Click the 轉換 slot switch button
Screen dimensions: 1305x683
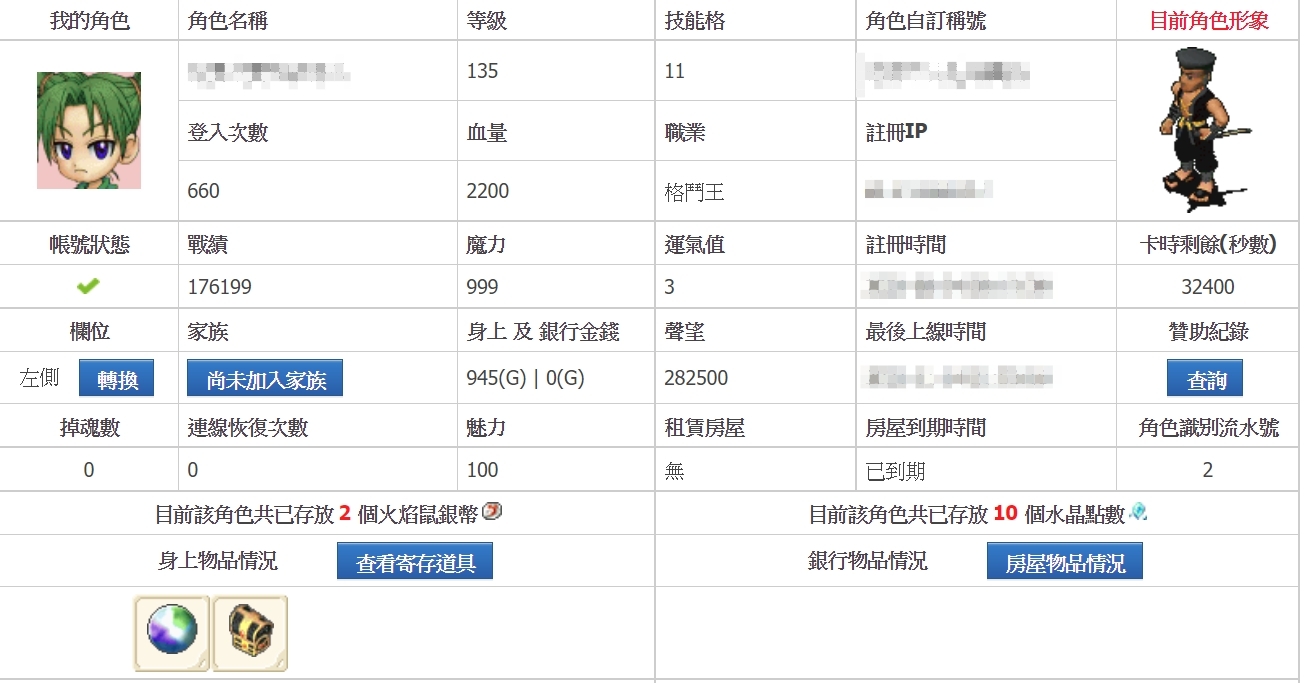point(116,379)
